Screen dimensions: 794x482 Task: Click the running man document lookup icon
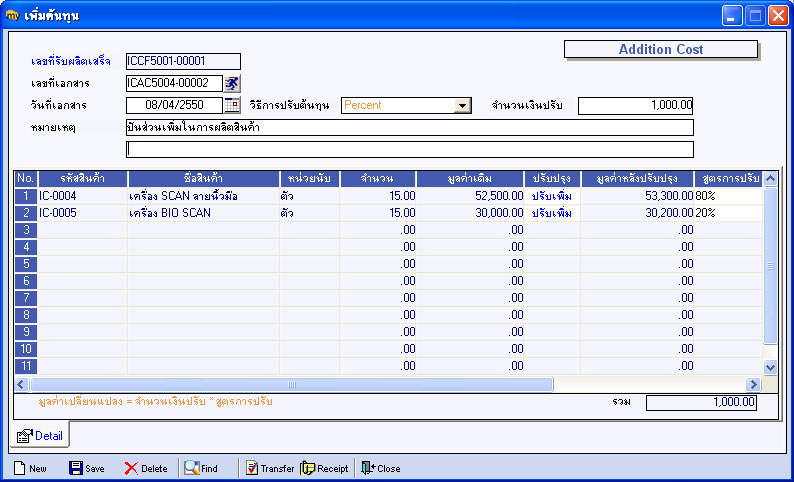click(x=232, y=84)
